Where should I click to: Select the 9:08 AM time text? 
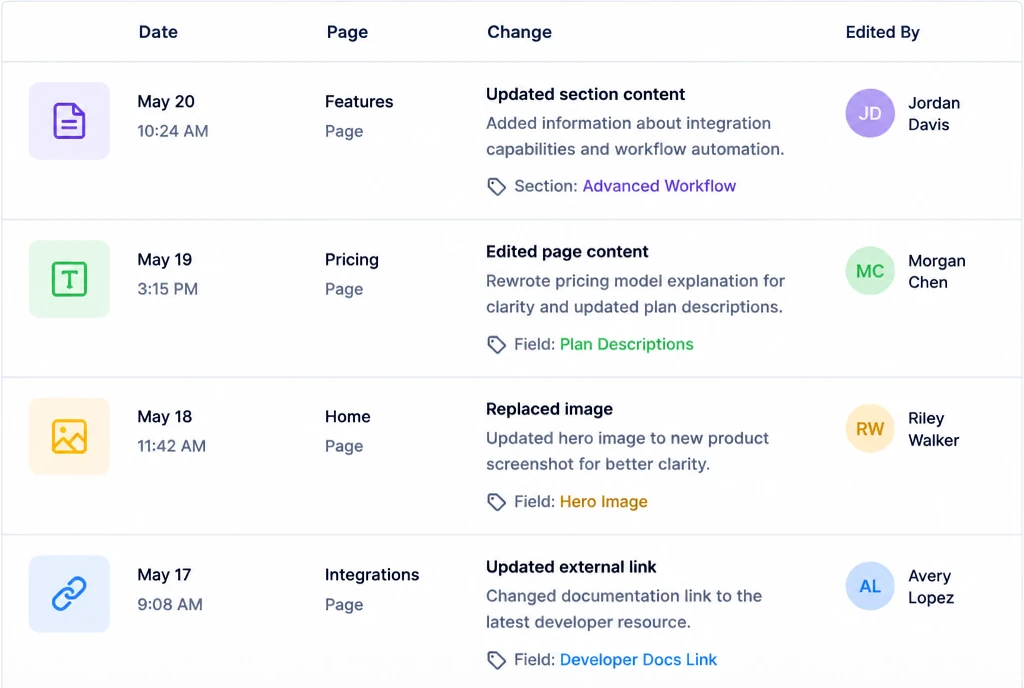click(170, 604)
